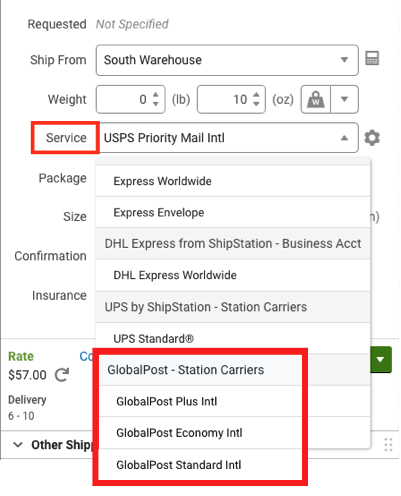
Task: Refresh the $57.00 rate
Action: tap(62, 375)
